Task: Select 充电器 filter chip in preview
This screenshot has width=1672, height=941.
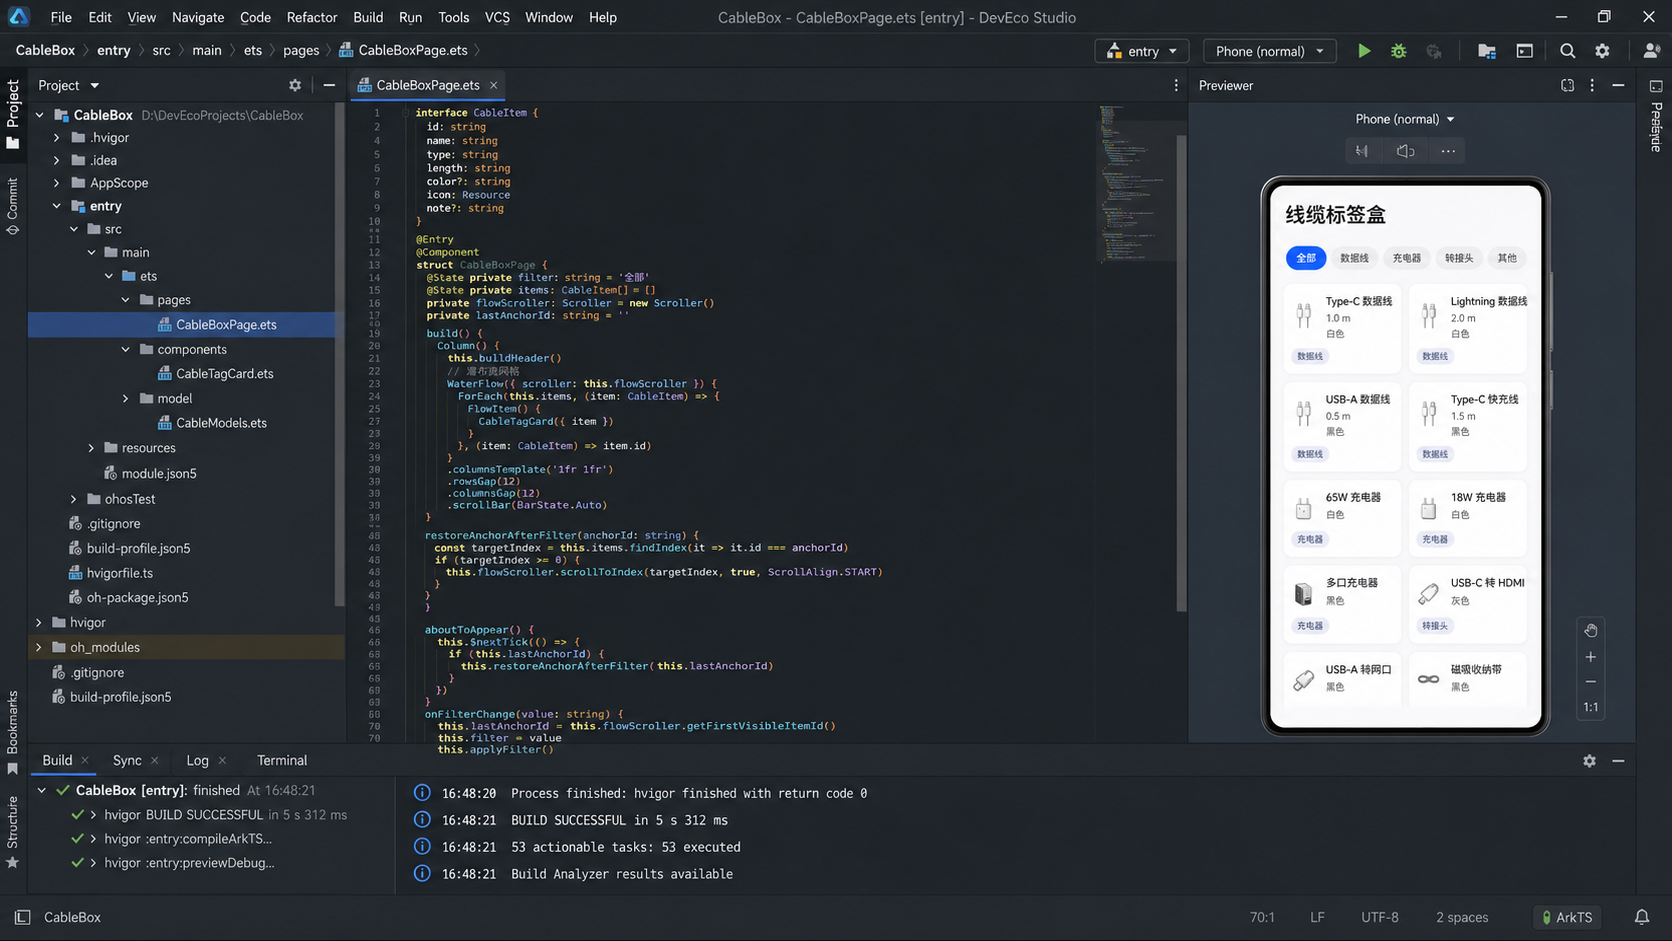Action: pos(1406,258)
